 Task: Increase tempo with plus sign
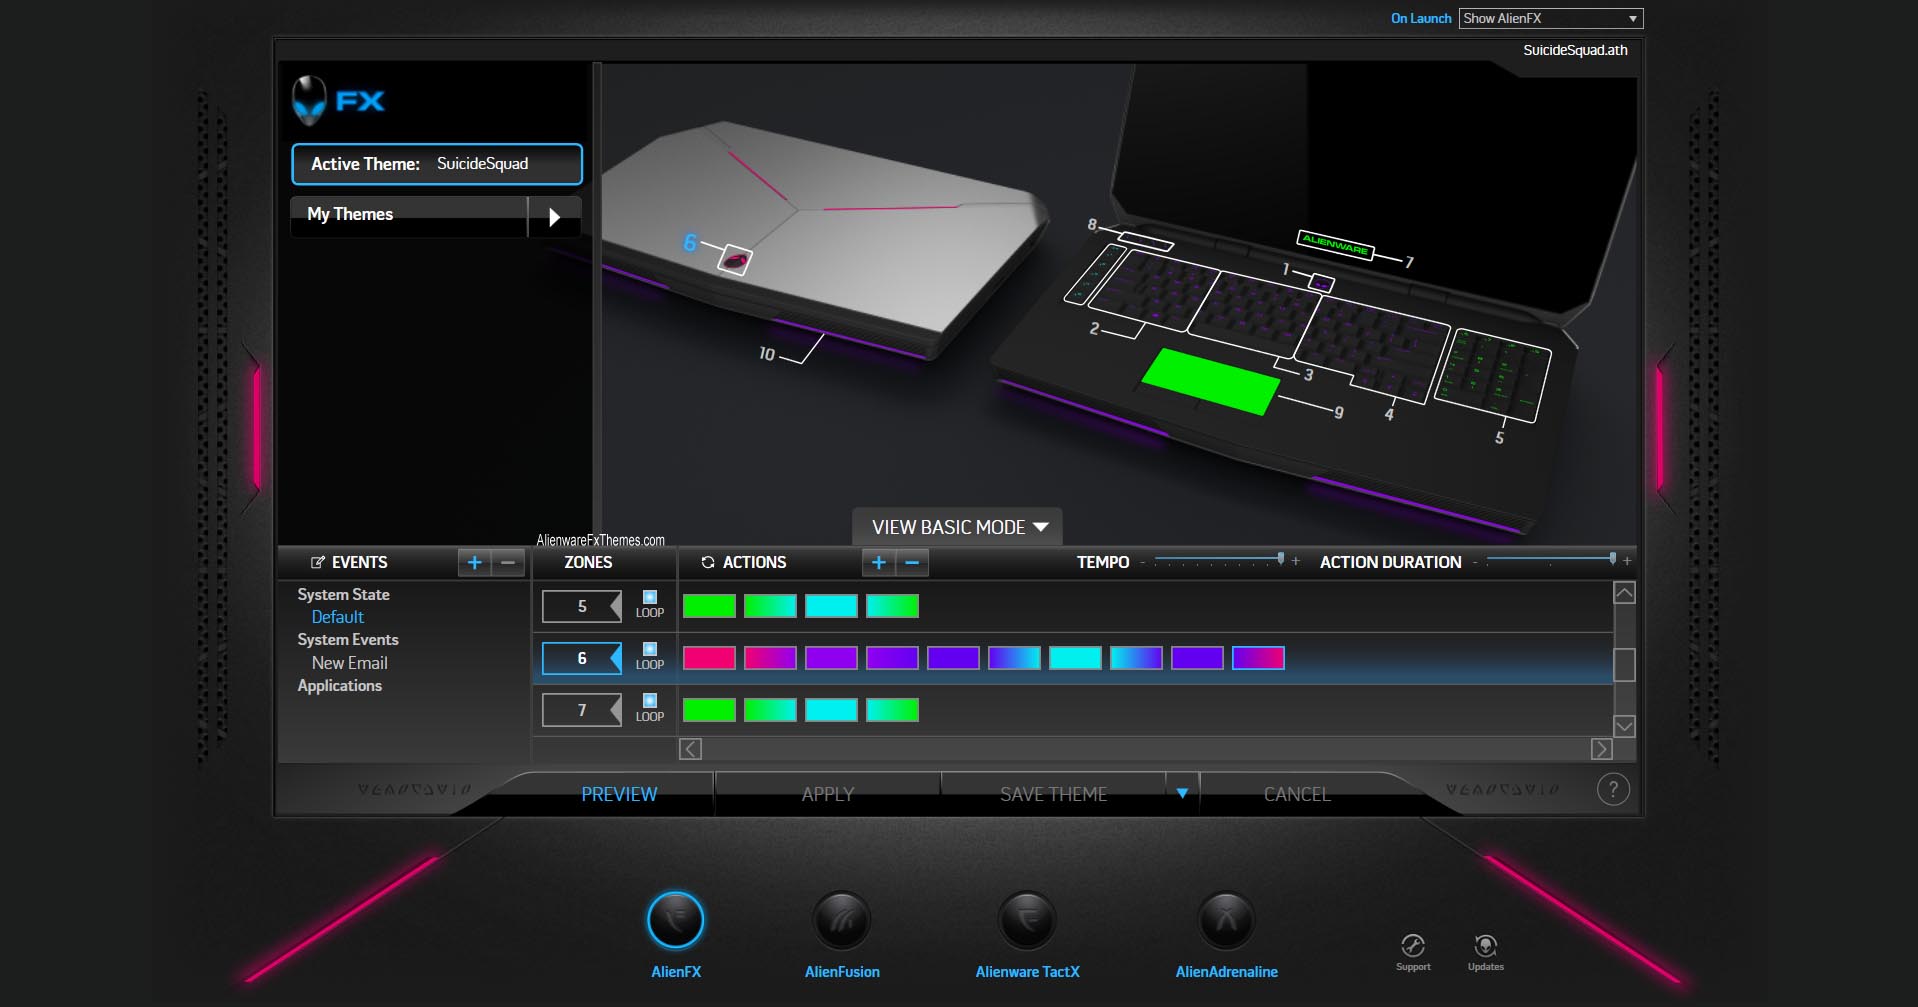(x=1296, y=561)
